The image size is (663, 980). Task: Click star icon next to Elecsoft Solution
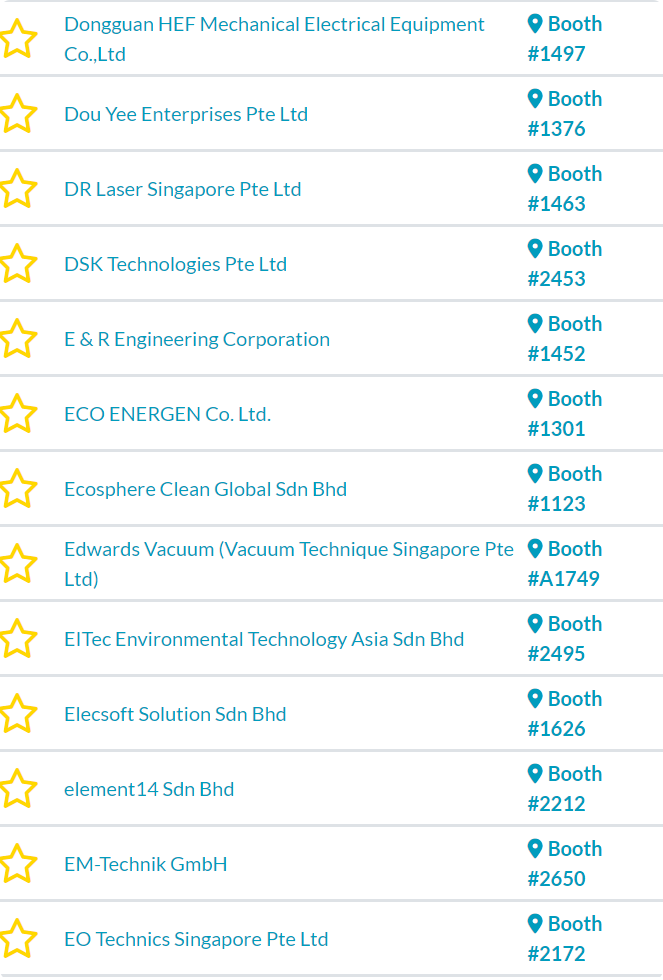tap(18, 714)
